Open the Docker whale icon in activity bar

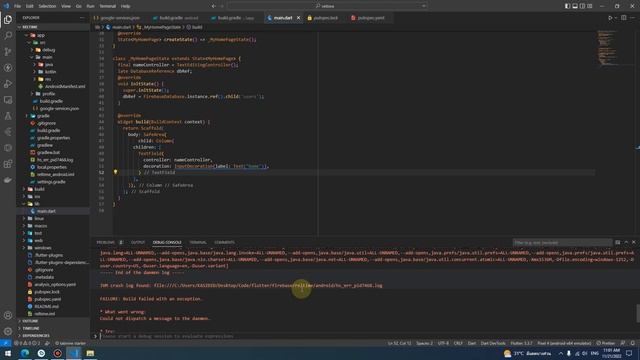pos(8,180)
